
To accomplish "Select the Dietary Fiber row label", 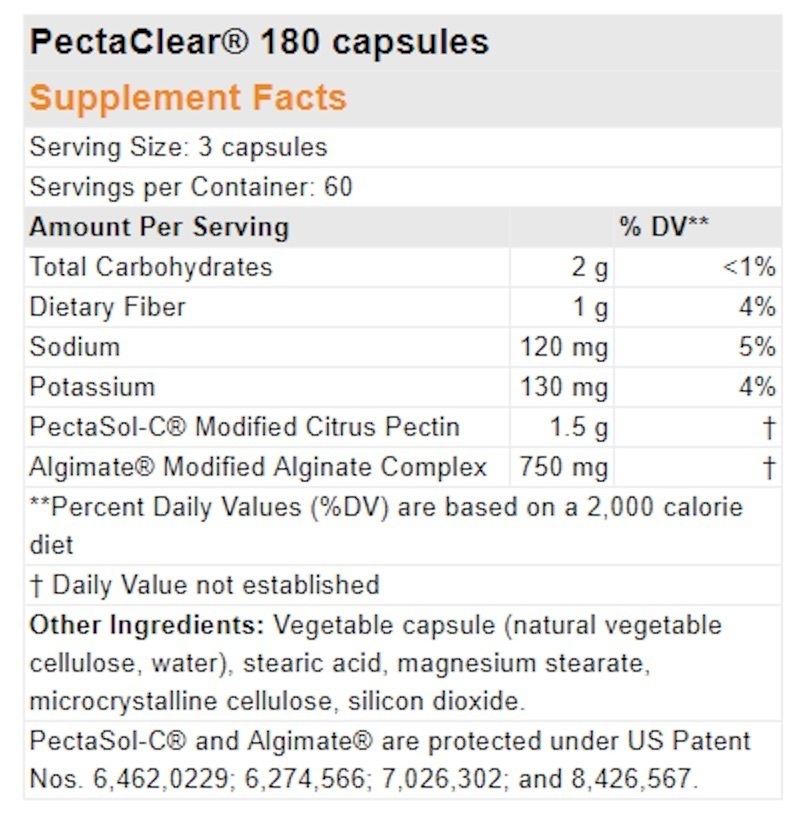I will pos(108,307).
